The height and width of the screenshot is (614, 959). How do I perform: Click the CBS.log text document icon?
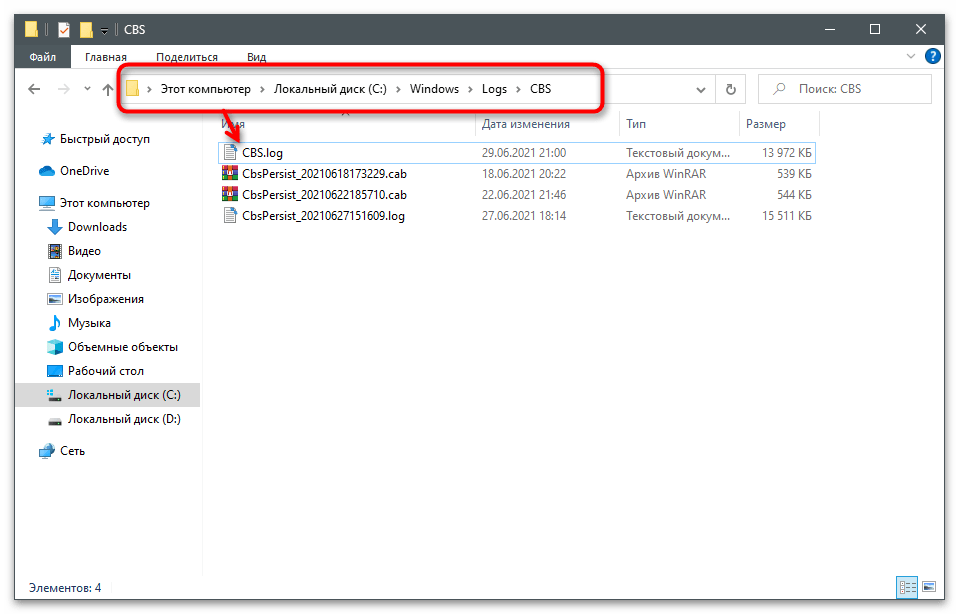[x=230, y=152]
